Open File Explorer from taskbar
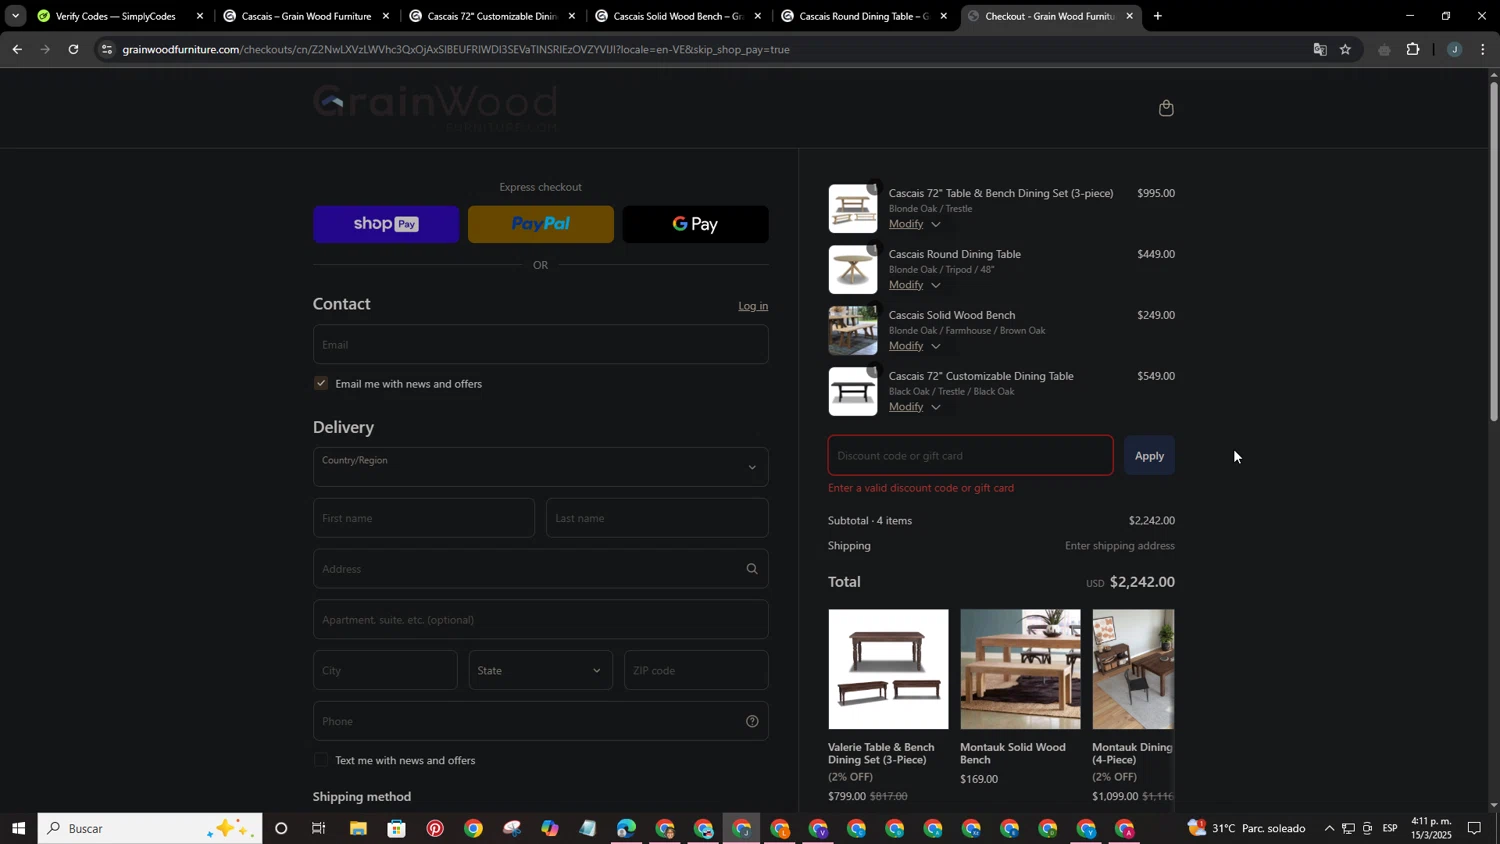 (358, 829)
